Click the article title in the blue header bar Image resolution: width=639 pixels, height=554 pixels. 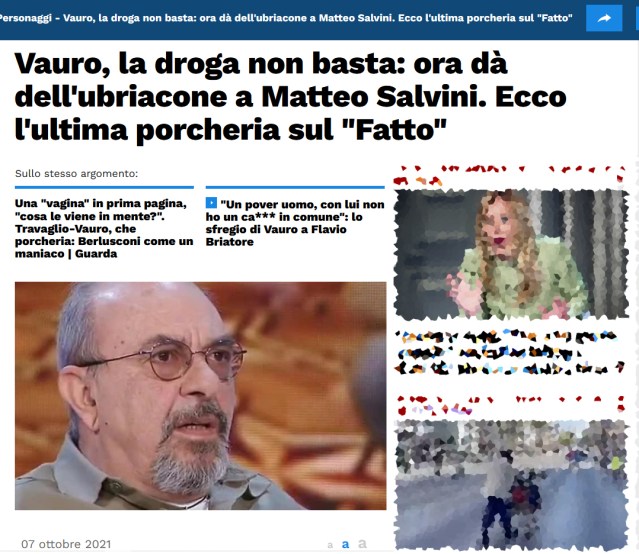click(318, 18)
